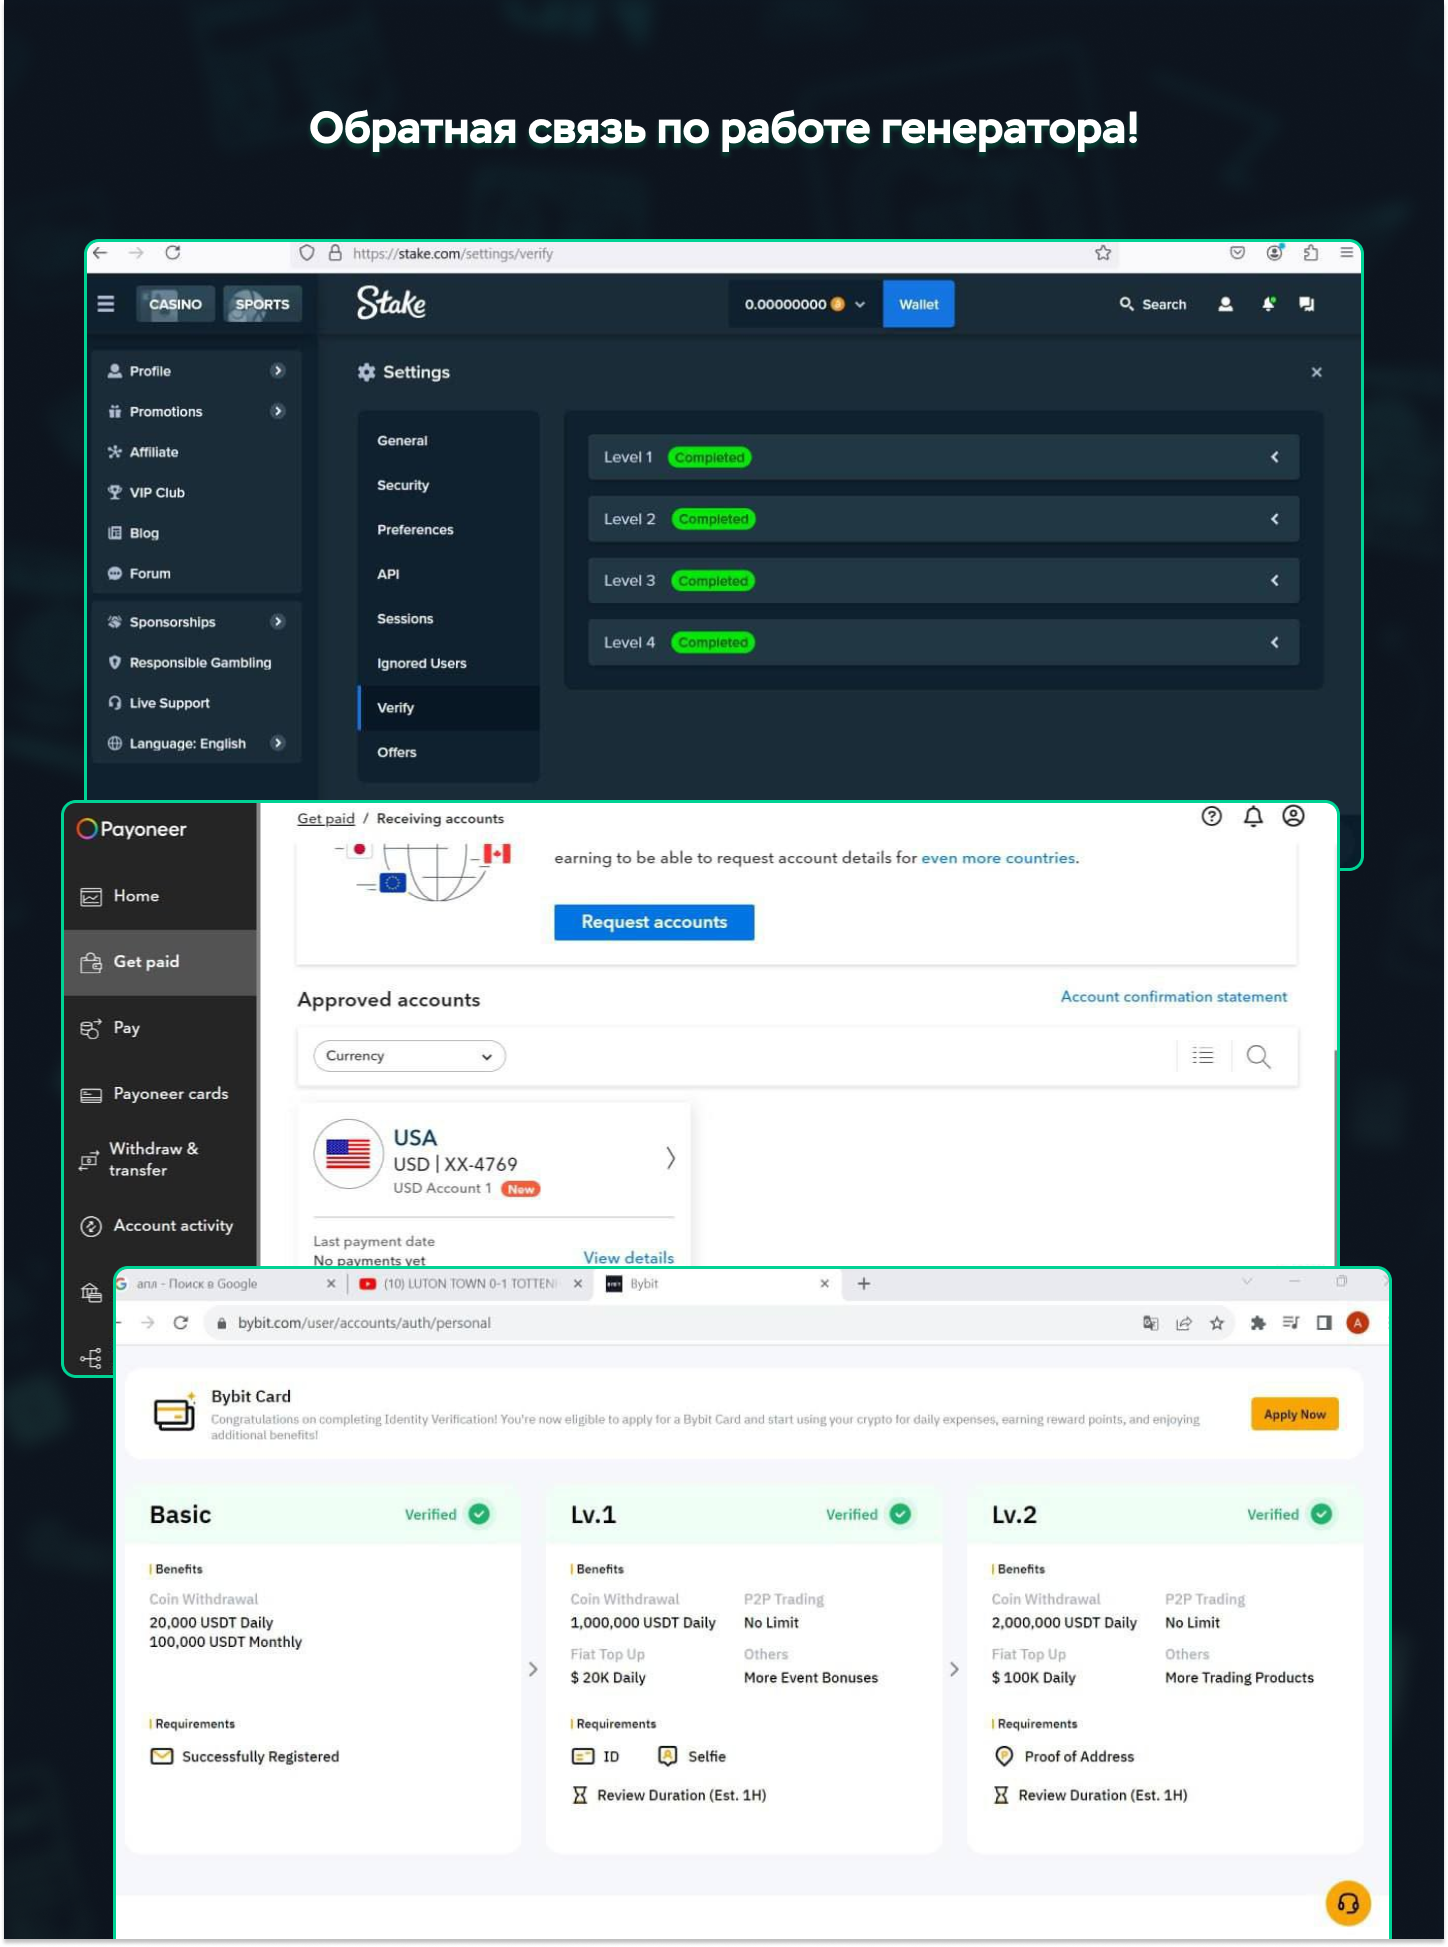Click the Stake hamburger menu icon
This screenshot has height=1947, width=1448.
click(x=106, y=304)
